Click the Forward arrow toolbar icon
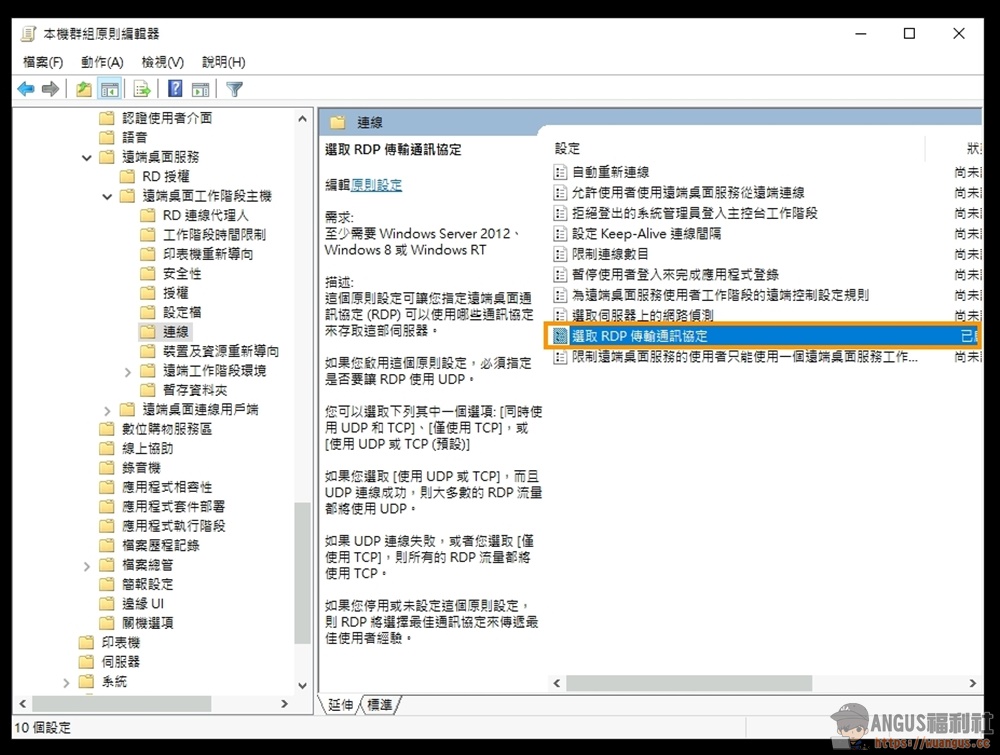1000x755 pixels. [50, 89]
